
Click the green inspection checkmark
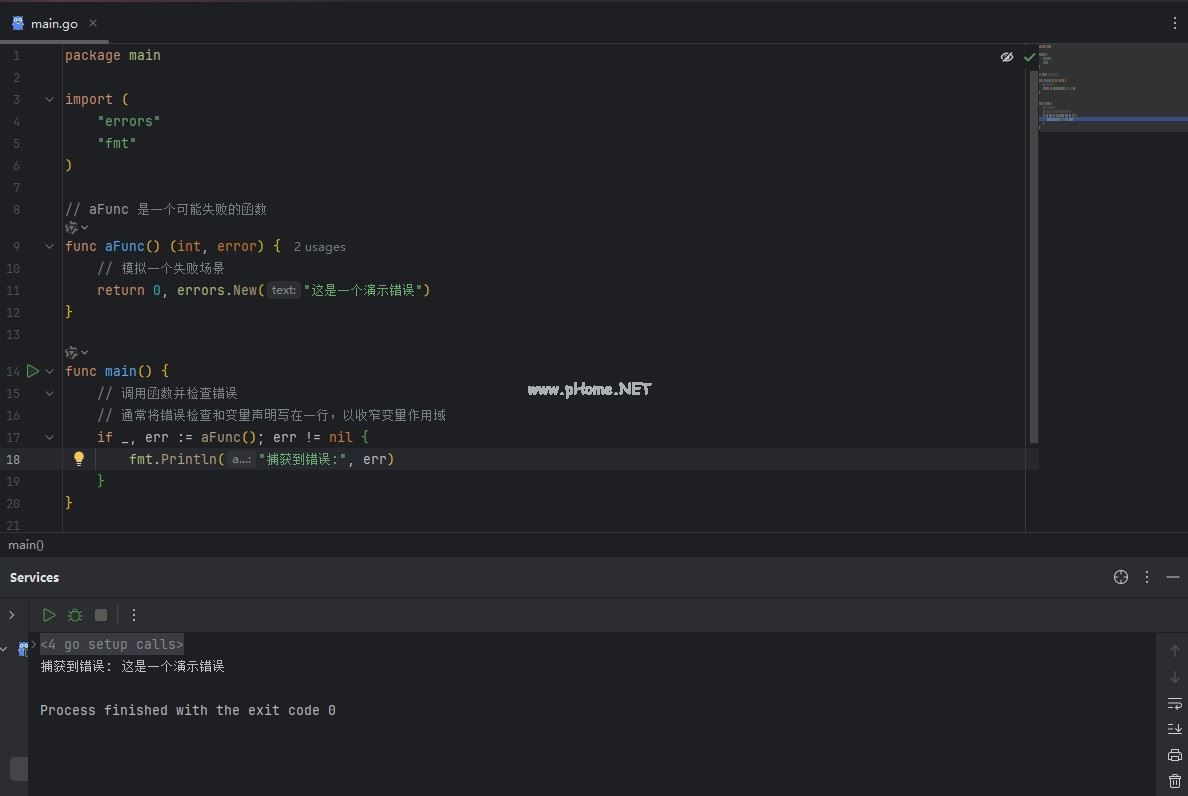1029,57
